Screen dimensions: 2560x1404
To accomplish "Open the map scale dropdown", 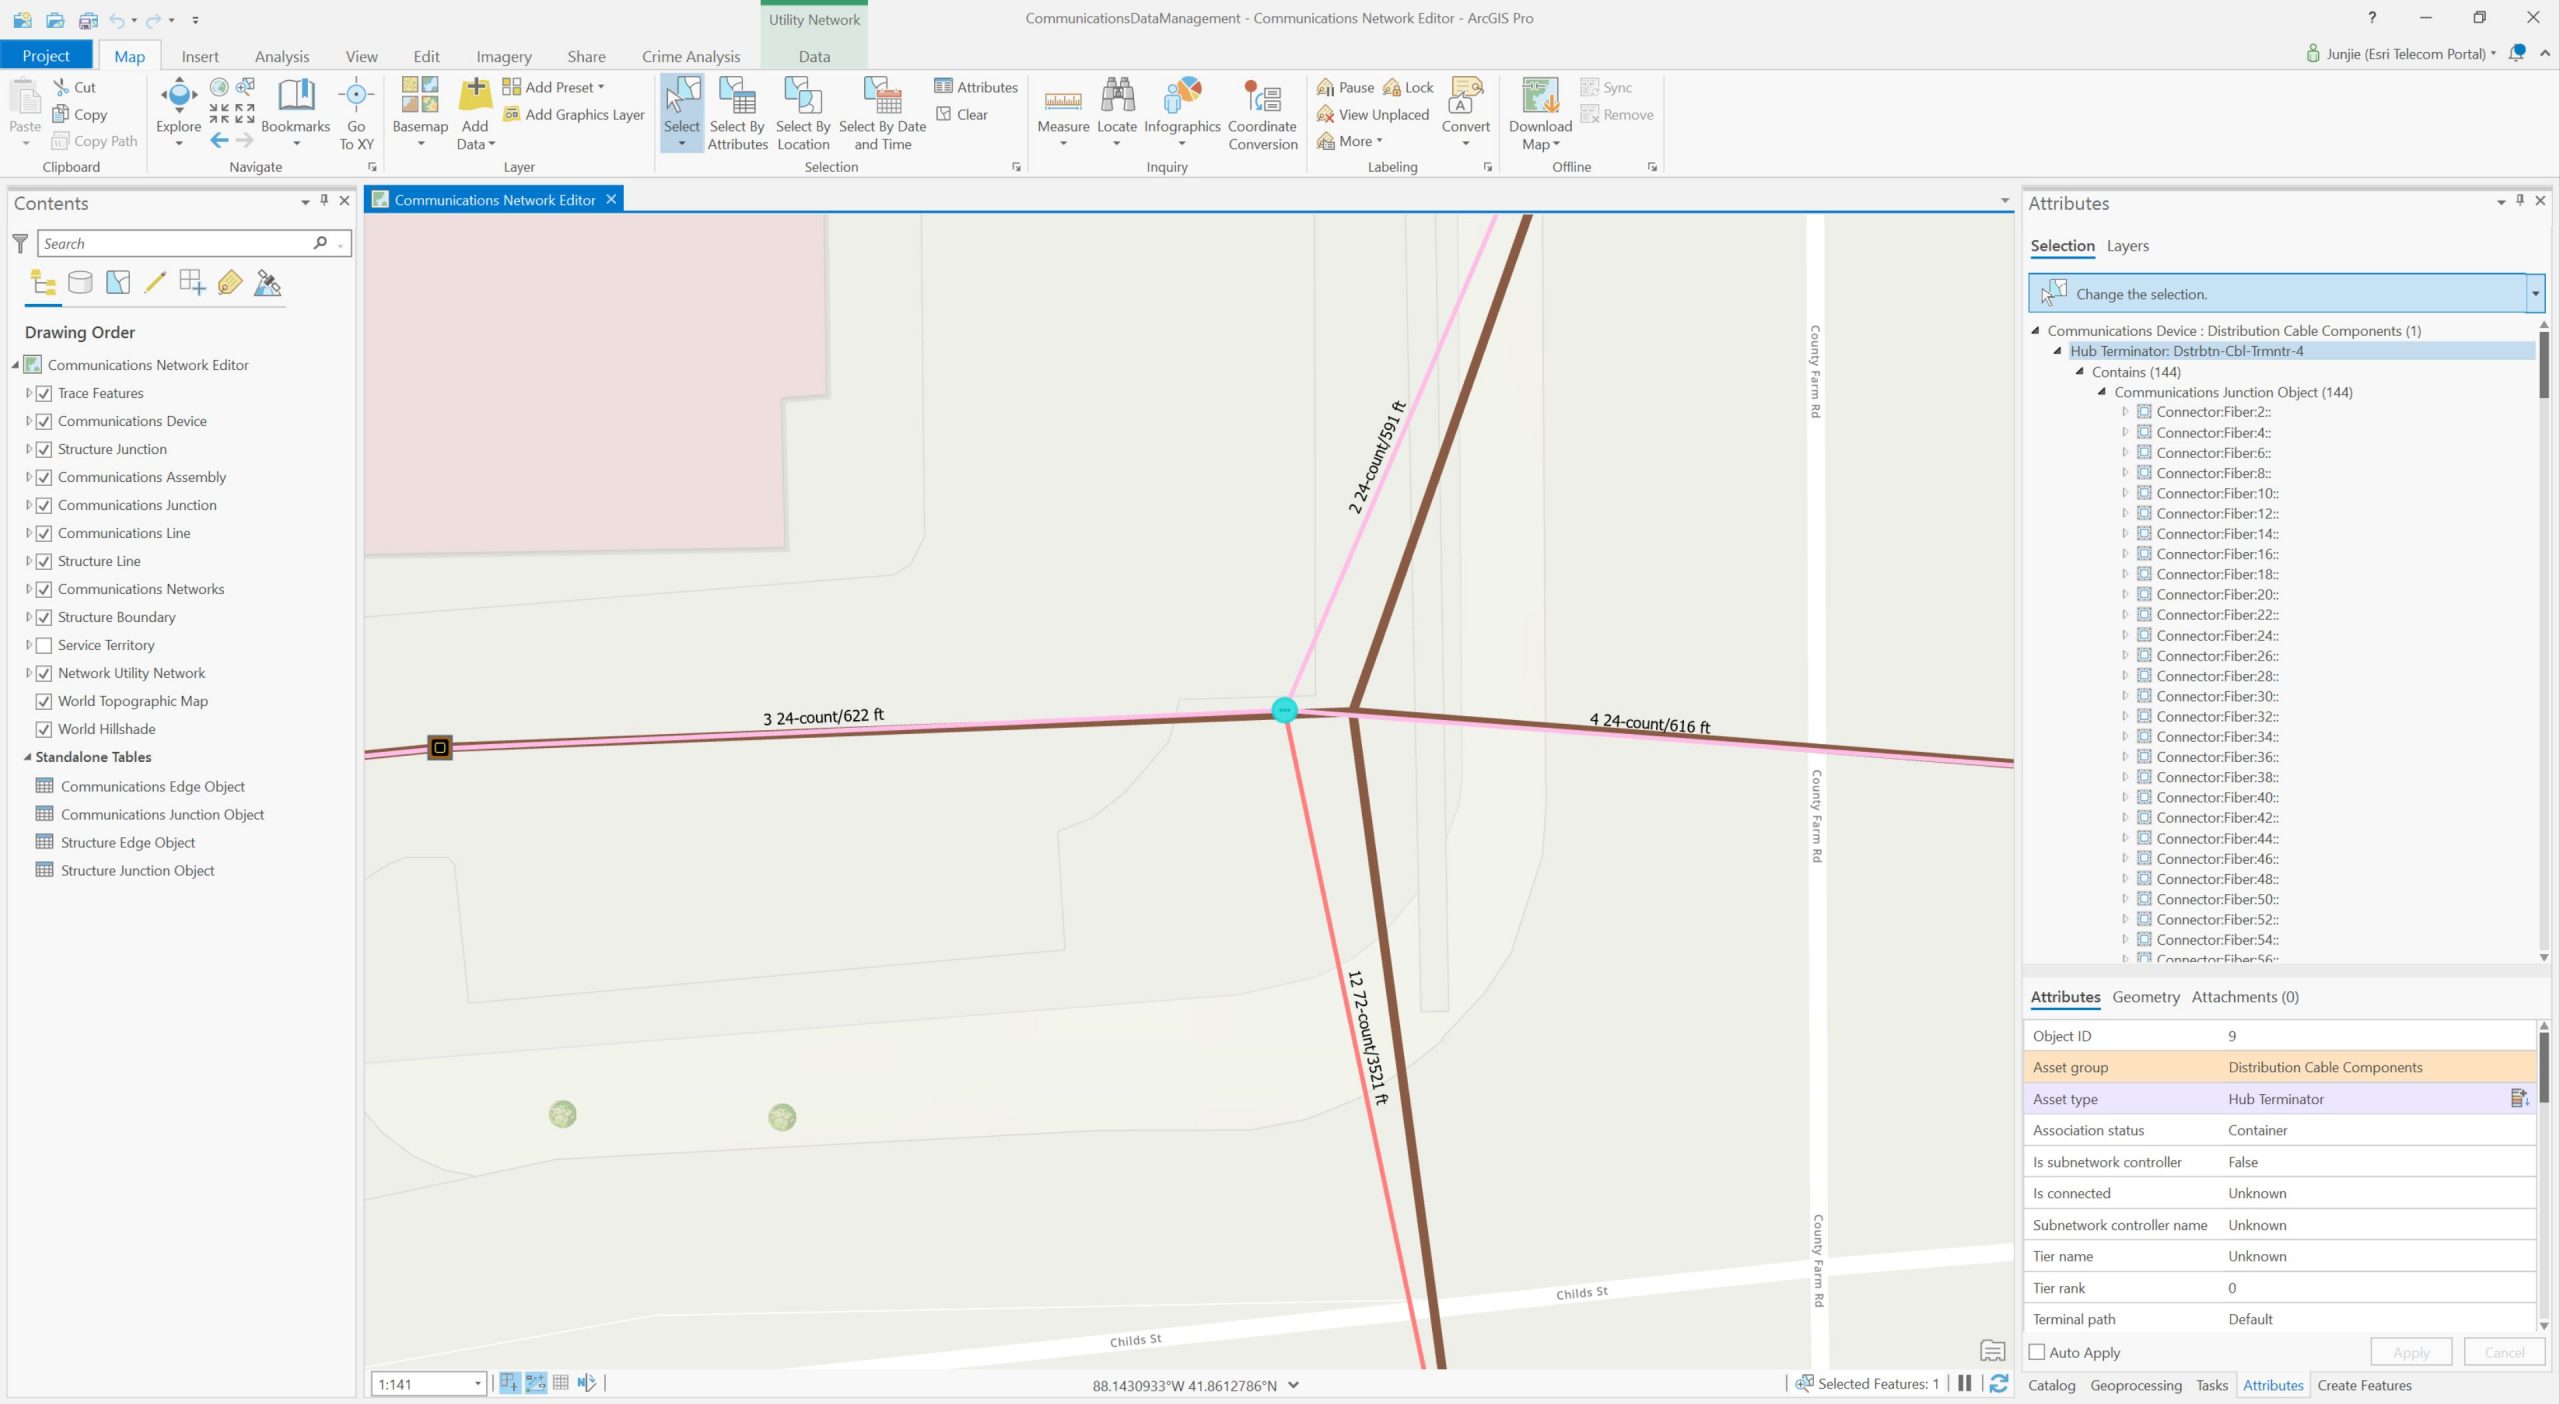I will [478, 1384].
